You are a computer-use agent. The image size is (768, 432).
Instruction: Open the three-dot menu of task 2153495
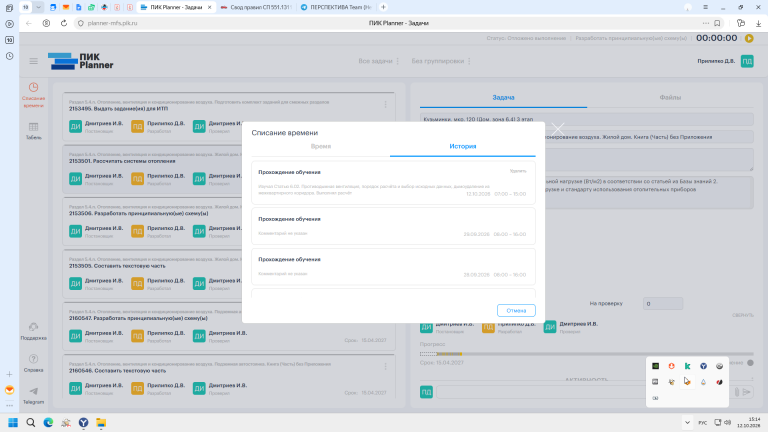pyautogui.click(x=385, y=105)
